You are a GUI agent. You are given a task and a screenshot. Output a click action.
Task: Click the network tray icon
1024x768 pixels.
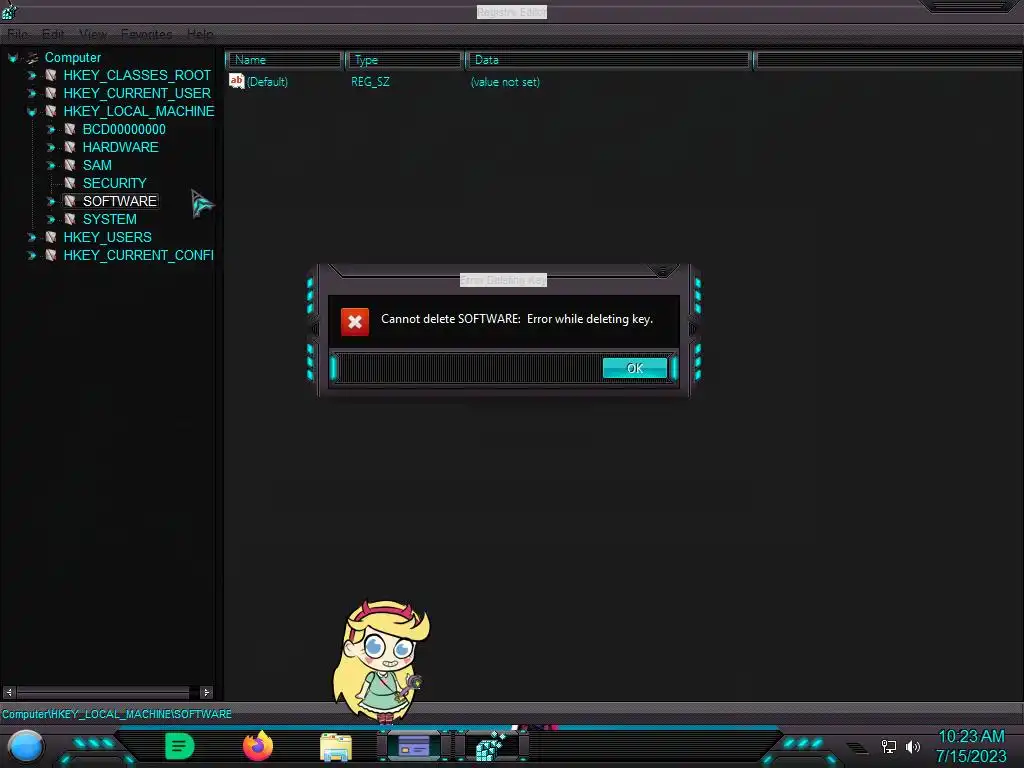click(x=889, y=746)
